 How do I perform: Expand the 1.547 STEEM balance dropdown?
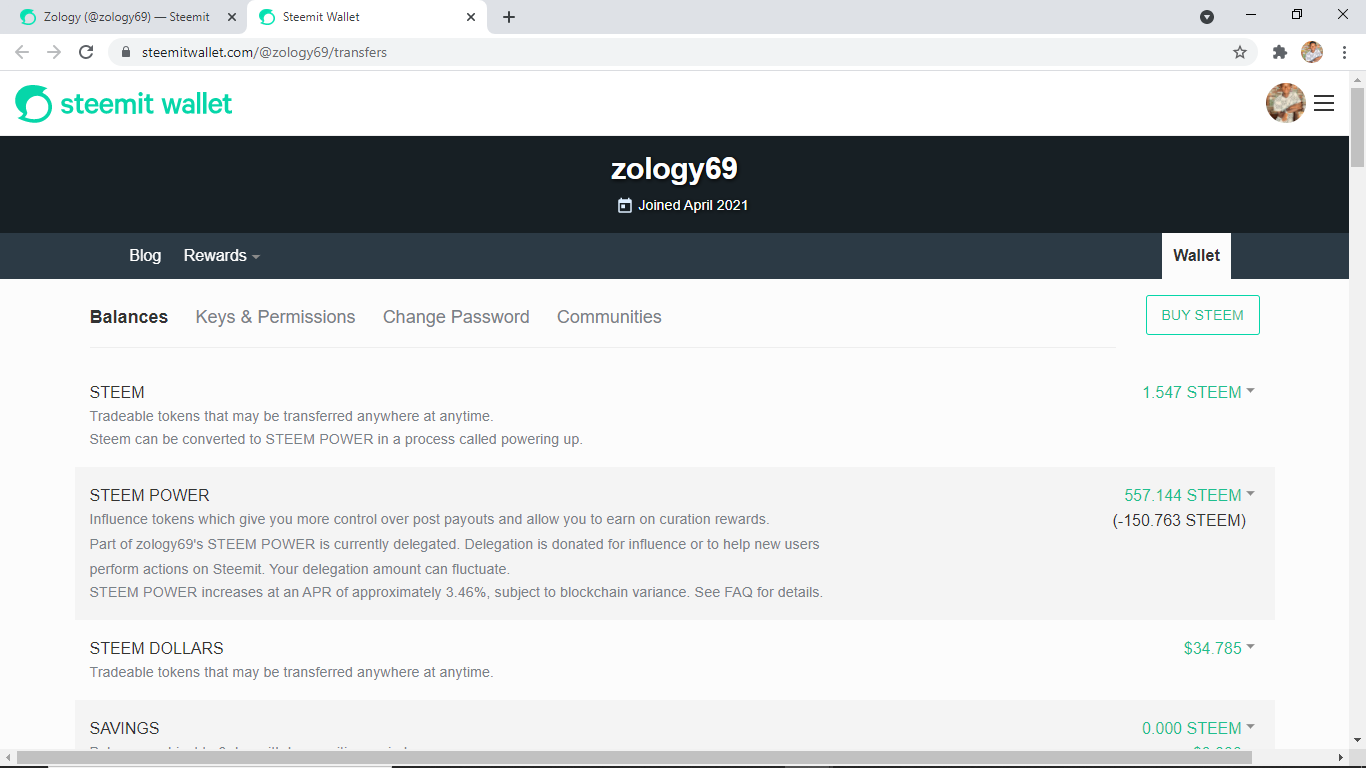coord(1198,392)
